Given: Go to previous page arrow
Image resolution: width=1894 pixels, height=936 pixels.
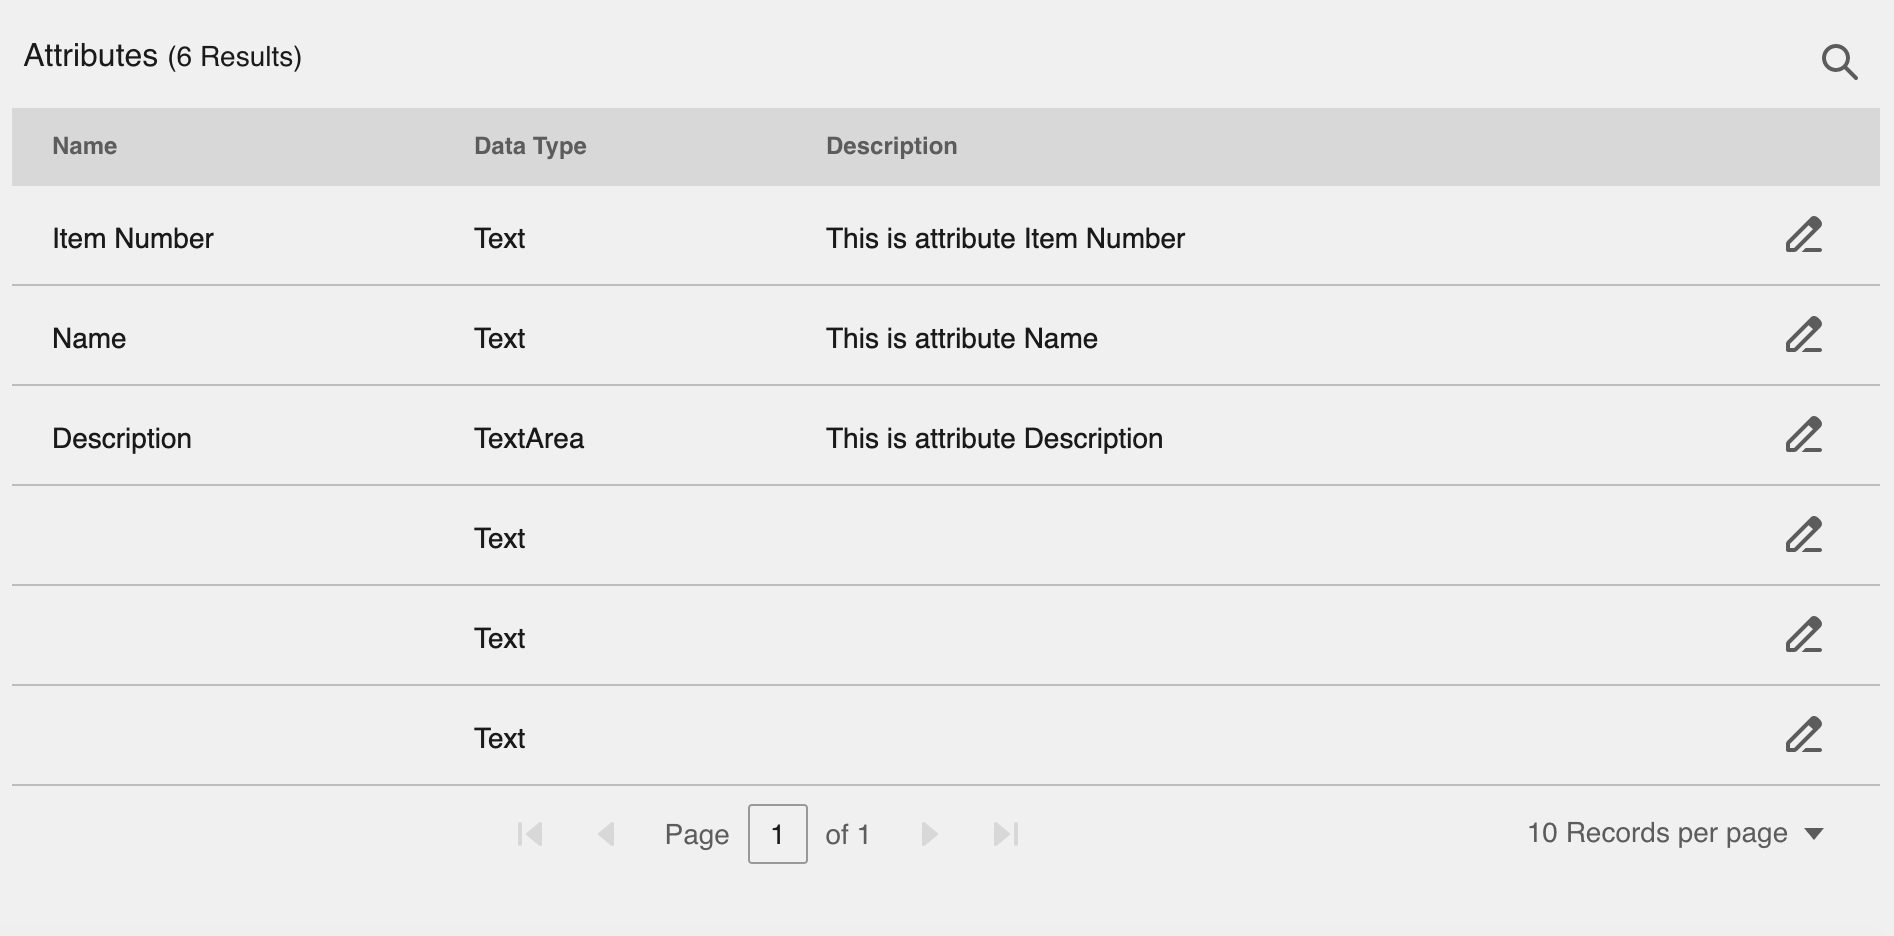Looking at the screenshot, I should 606,834.
